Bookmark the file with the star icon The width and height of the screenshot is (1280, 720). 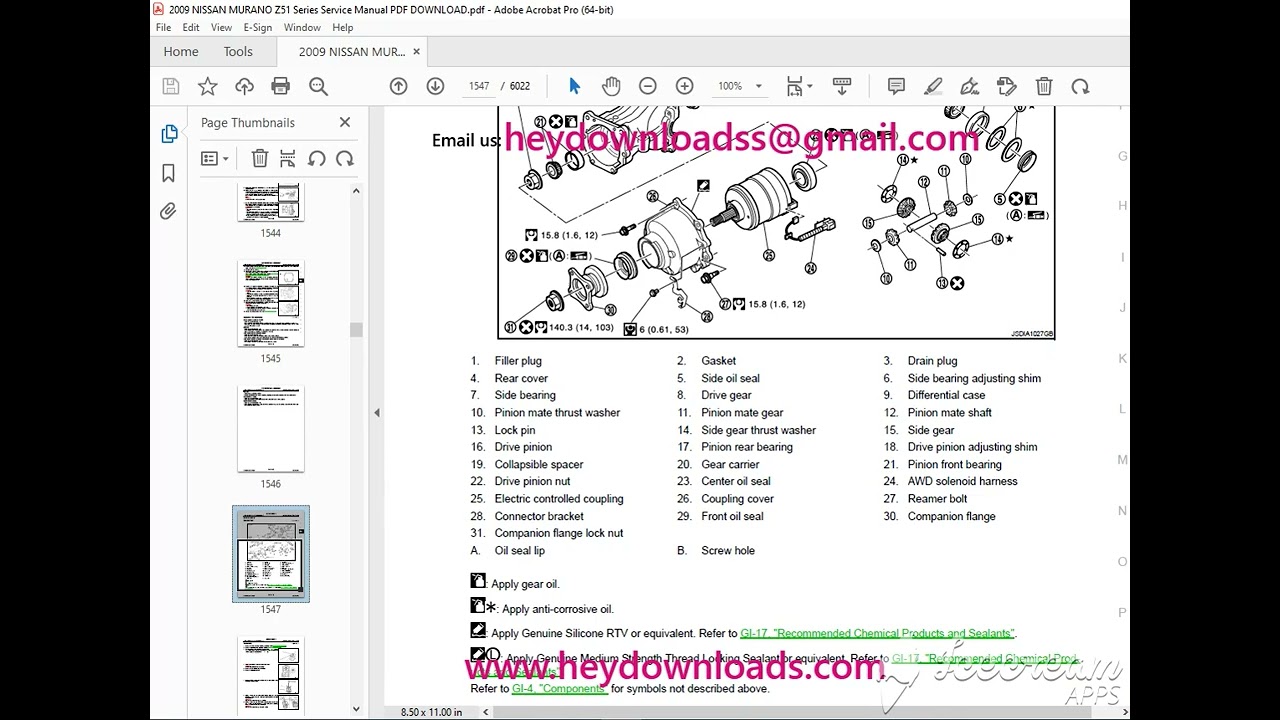[207, 87]
